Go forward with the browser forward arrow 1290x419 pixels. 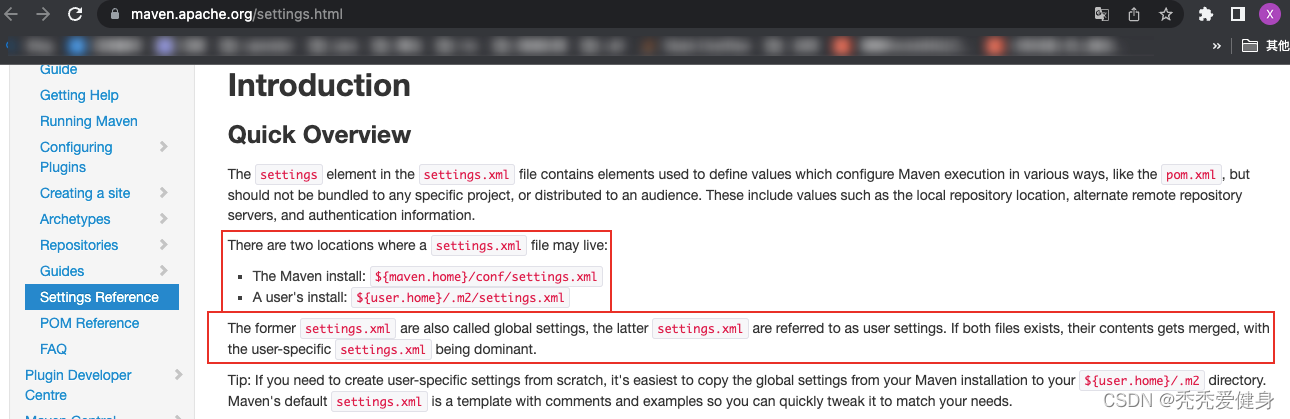(42, 14)
